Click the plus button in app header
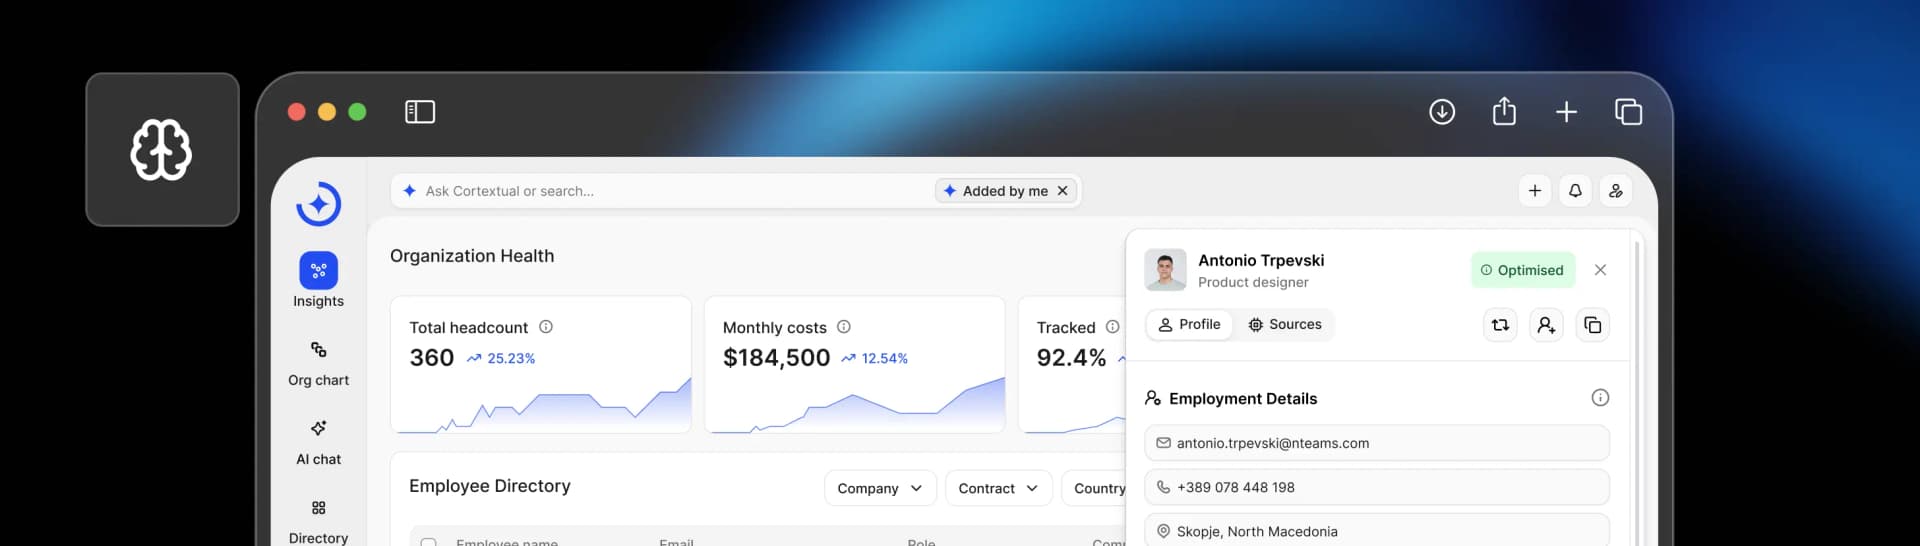The image size is (1920, 546). [1535, 191]
